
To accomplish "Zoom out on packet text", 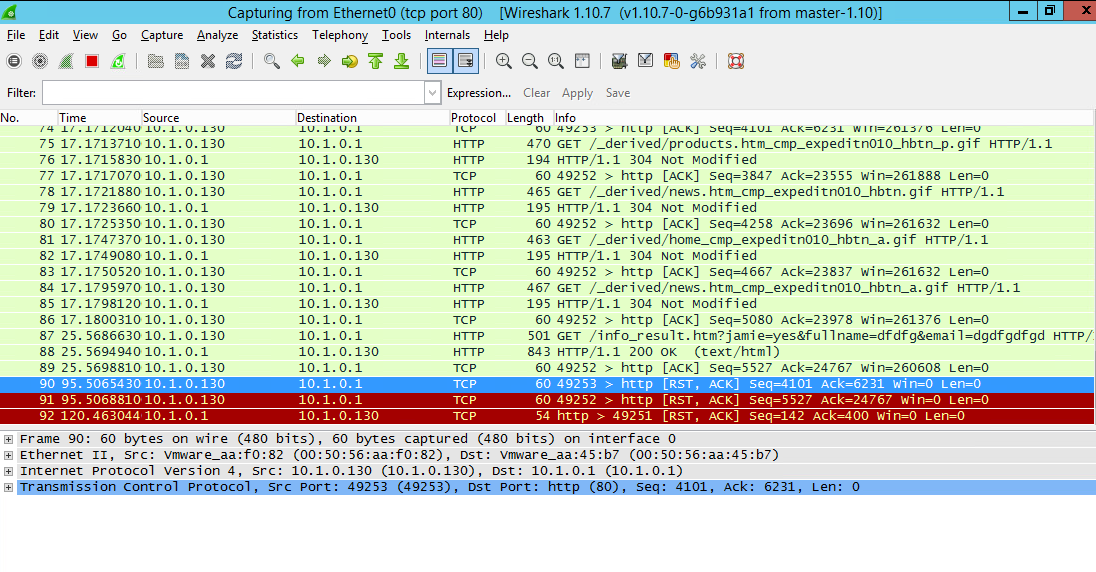I will pyautogui.click(x=530, y=62).
